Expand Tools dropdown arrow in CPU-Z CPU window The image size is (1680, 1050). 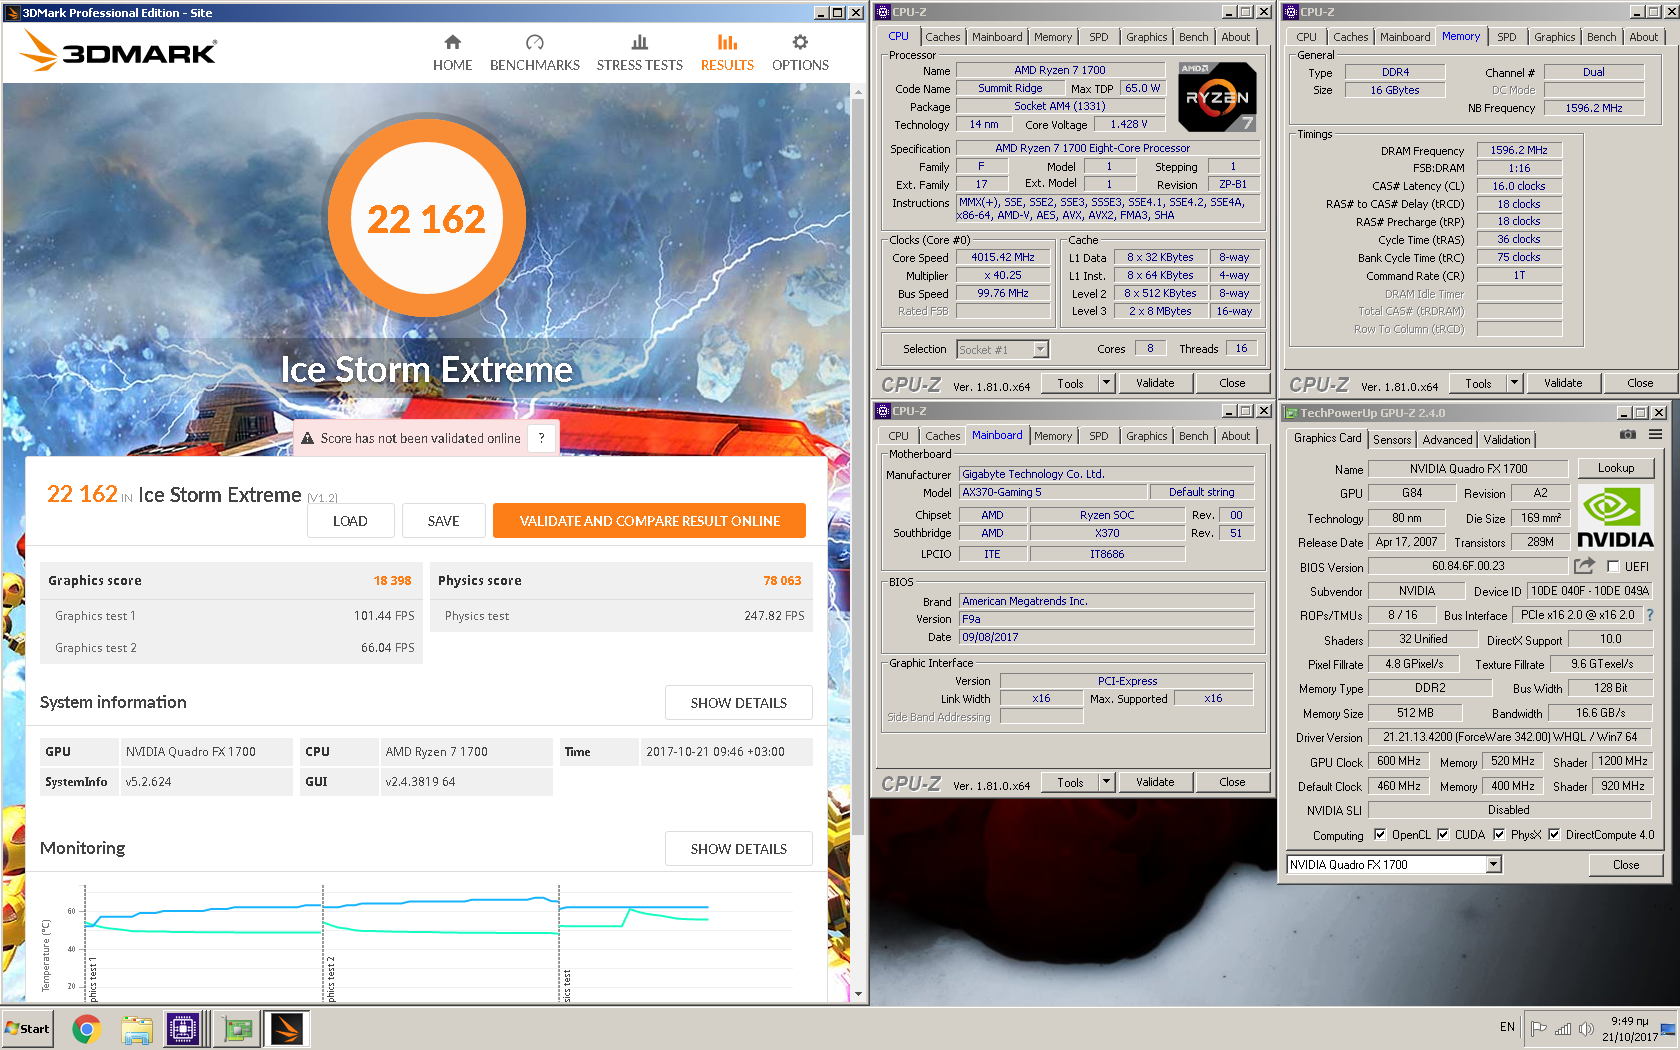(1106, 383)
